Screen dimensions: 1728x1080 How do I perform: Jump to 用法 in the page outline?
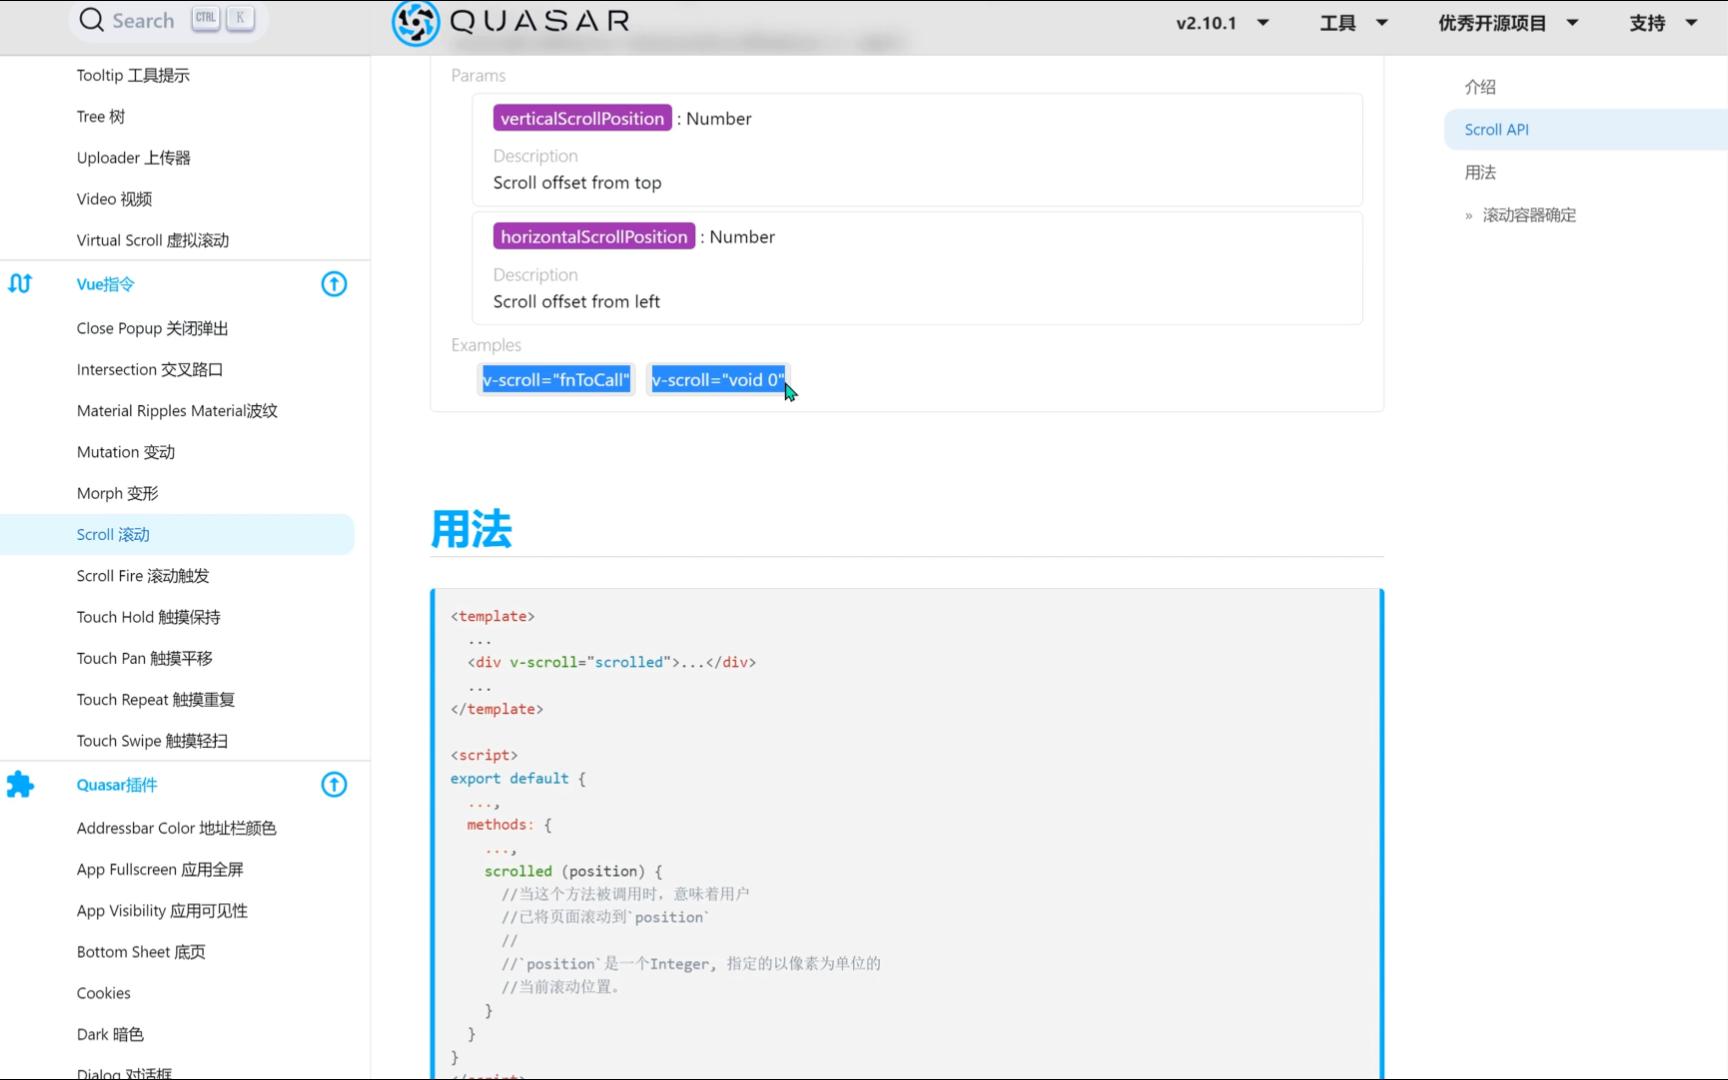pyautogui.click(x=1480, y=172)
